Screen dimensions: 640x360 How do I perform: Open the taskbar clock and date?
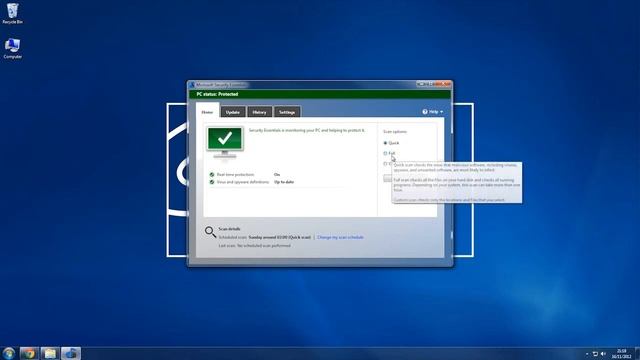621,353
